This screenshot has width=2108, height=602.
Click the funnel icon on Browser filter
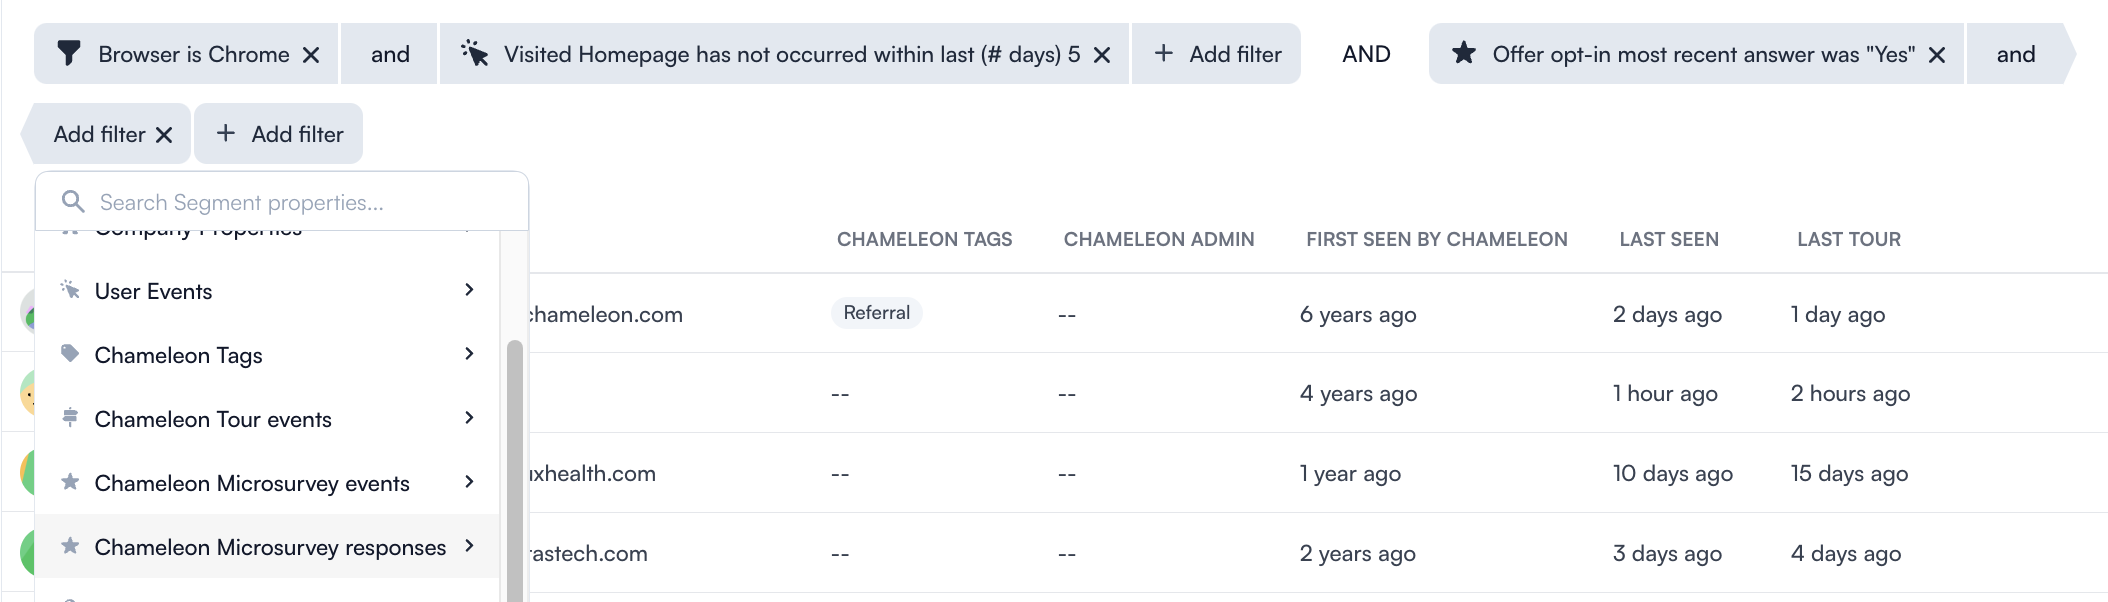69,54
